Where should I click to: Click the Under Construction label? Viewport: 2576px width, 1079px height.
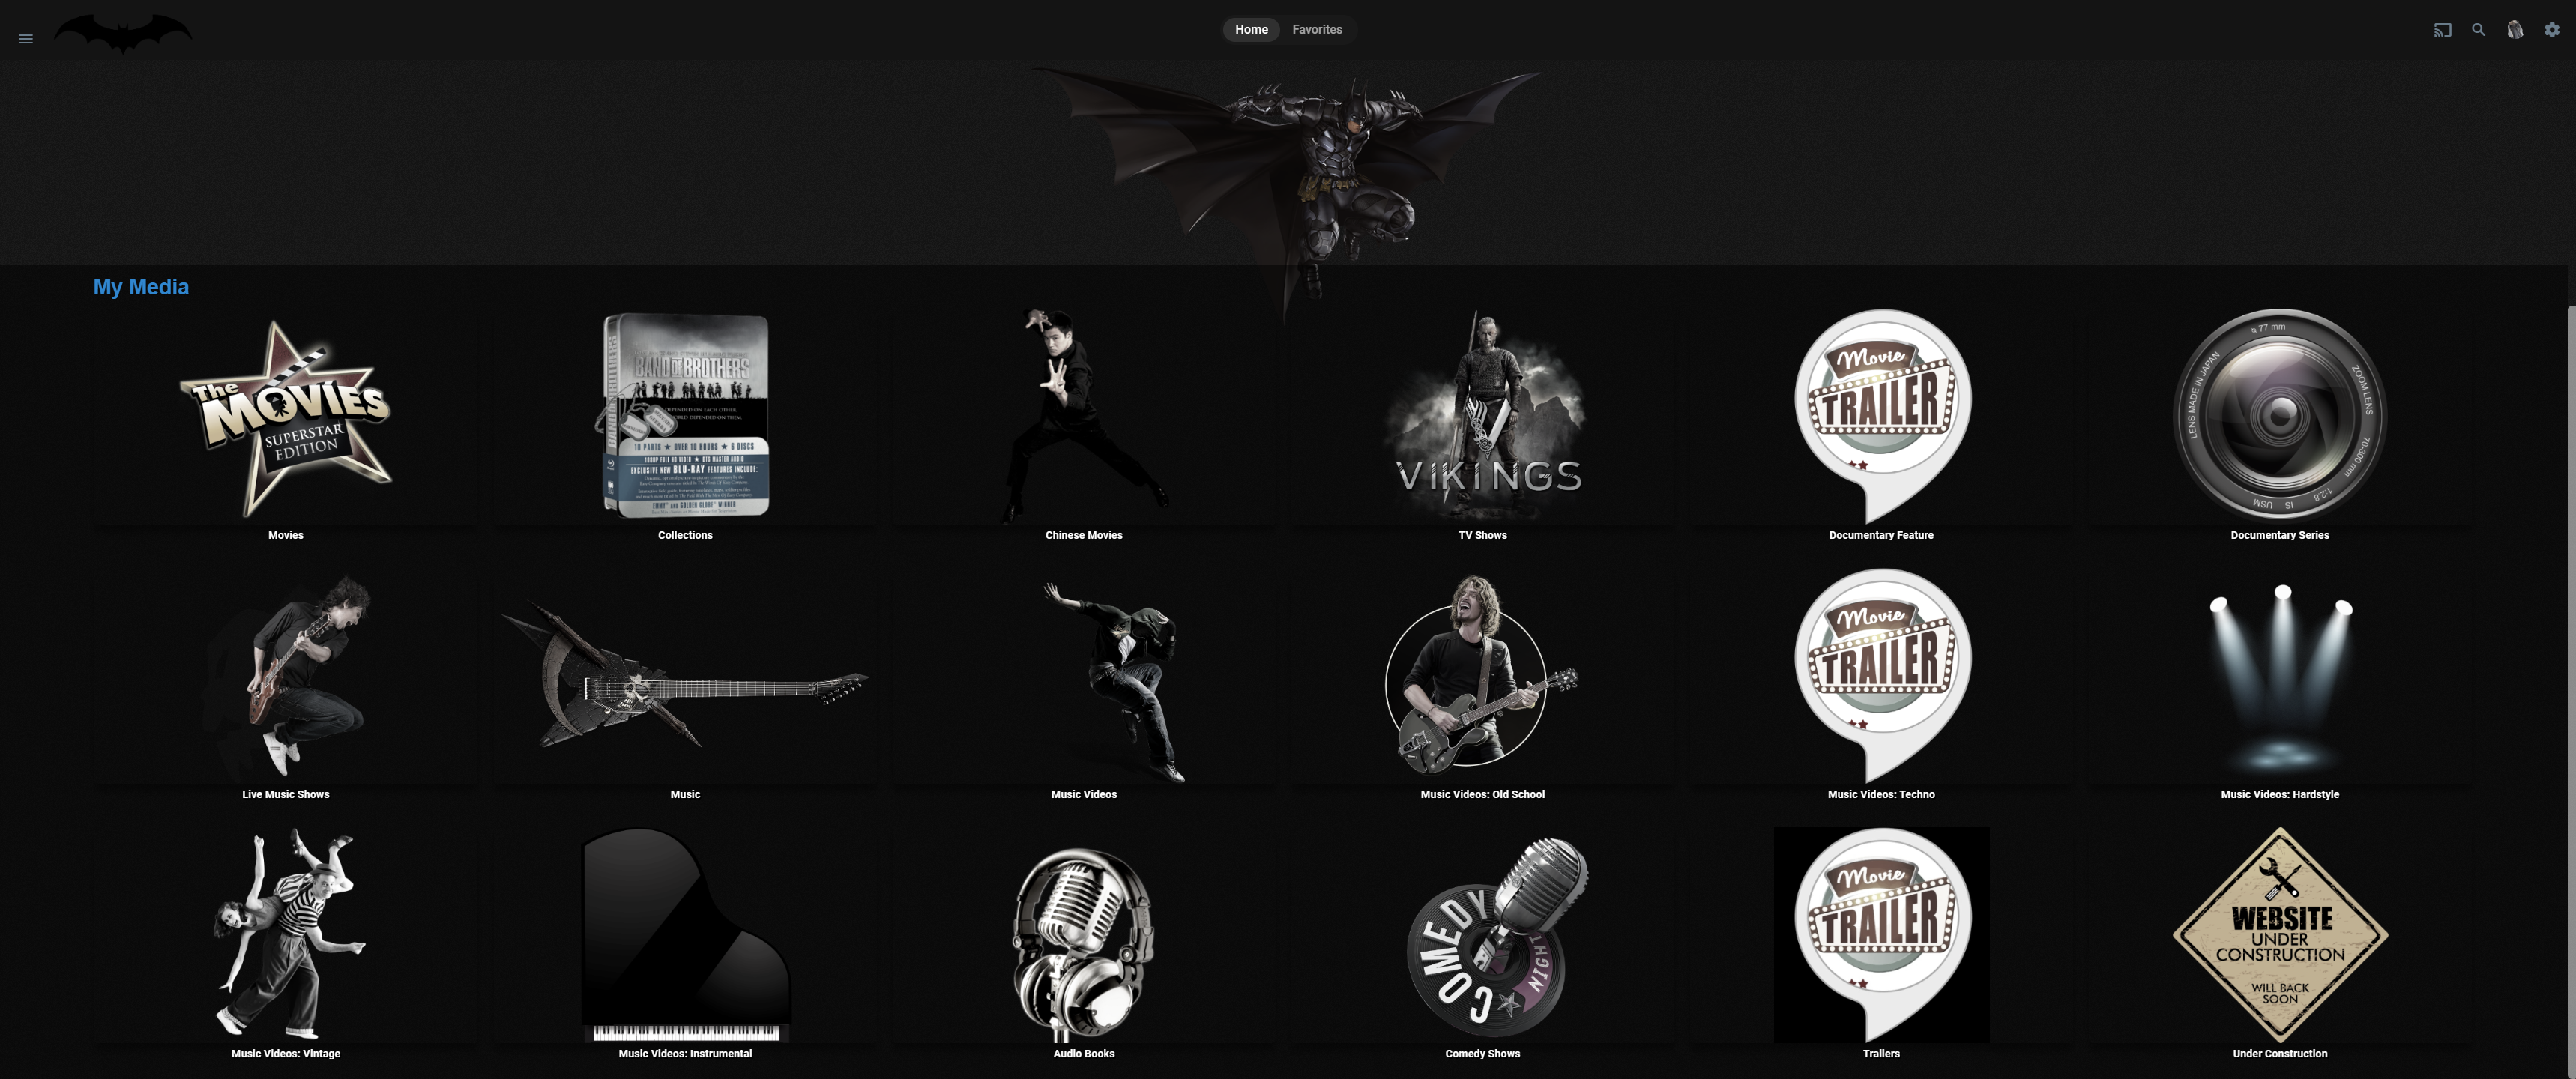[x=2280, y=1053]
